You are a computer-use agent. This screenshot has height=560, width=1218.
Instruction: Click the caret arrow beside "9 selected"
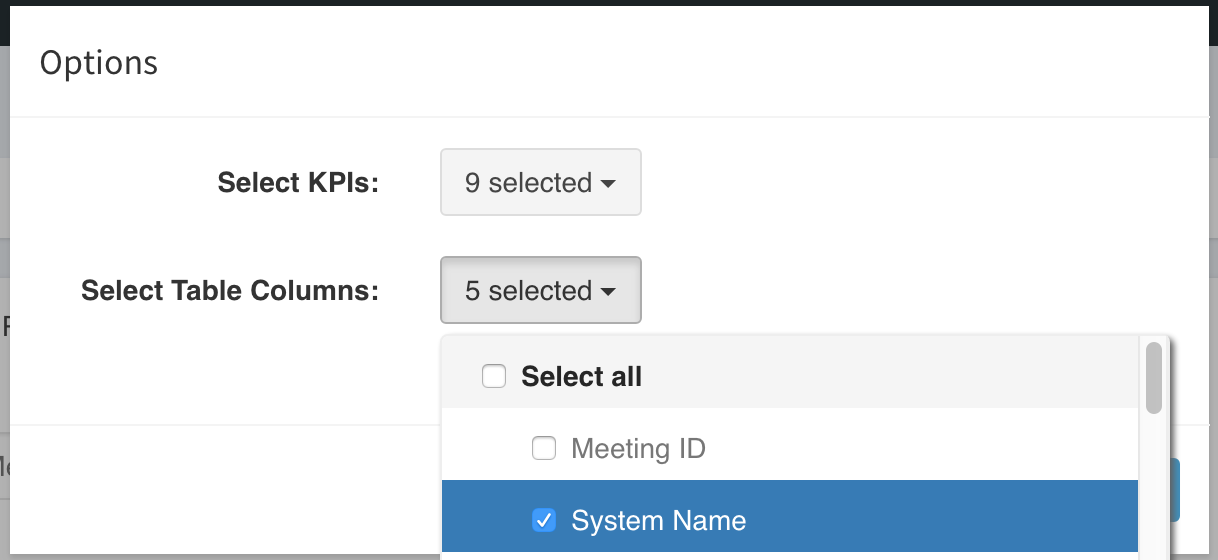point(608,184)
